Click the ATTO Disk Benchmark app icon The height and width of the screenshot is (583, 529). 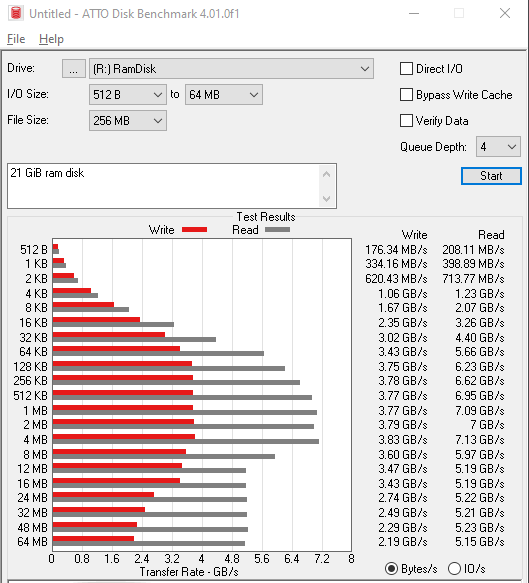pos(16,13)
